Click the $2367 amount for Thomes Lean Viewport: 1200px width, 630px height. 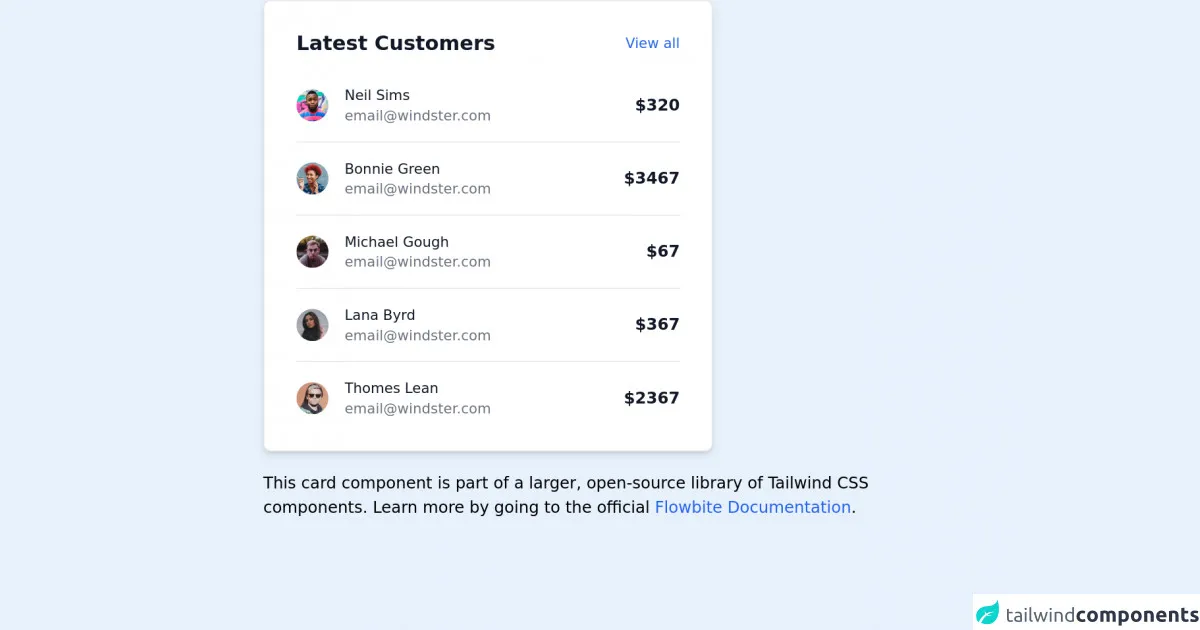tap(651, 398)
